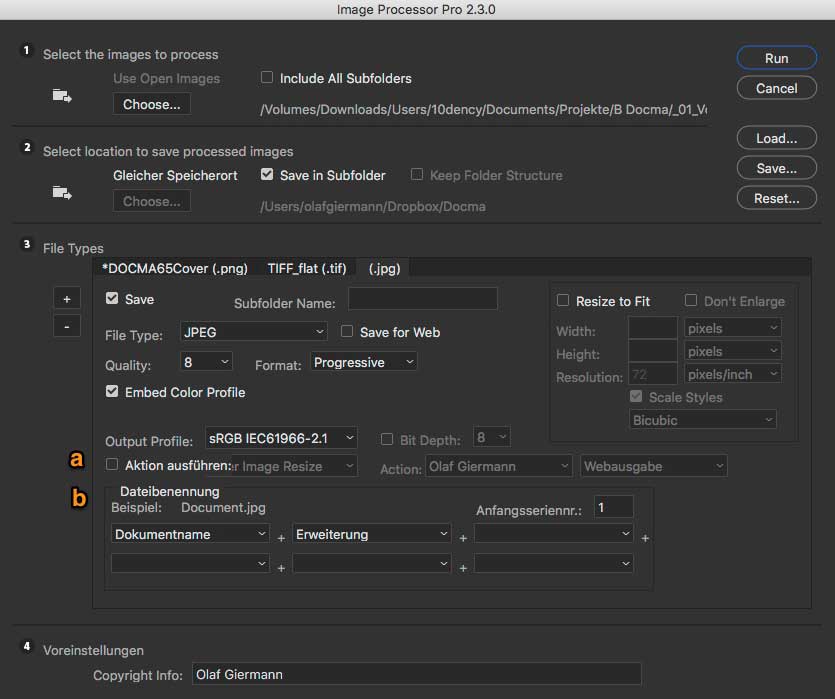Image resolution: width=835 pixels, height=699 pixels.
Task: Open the File Type JPEG dropdown
Action: point(254,332)
